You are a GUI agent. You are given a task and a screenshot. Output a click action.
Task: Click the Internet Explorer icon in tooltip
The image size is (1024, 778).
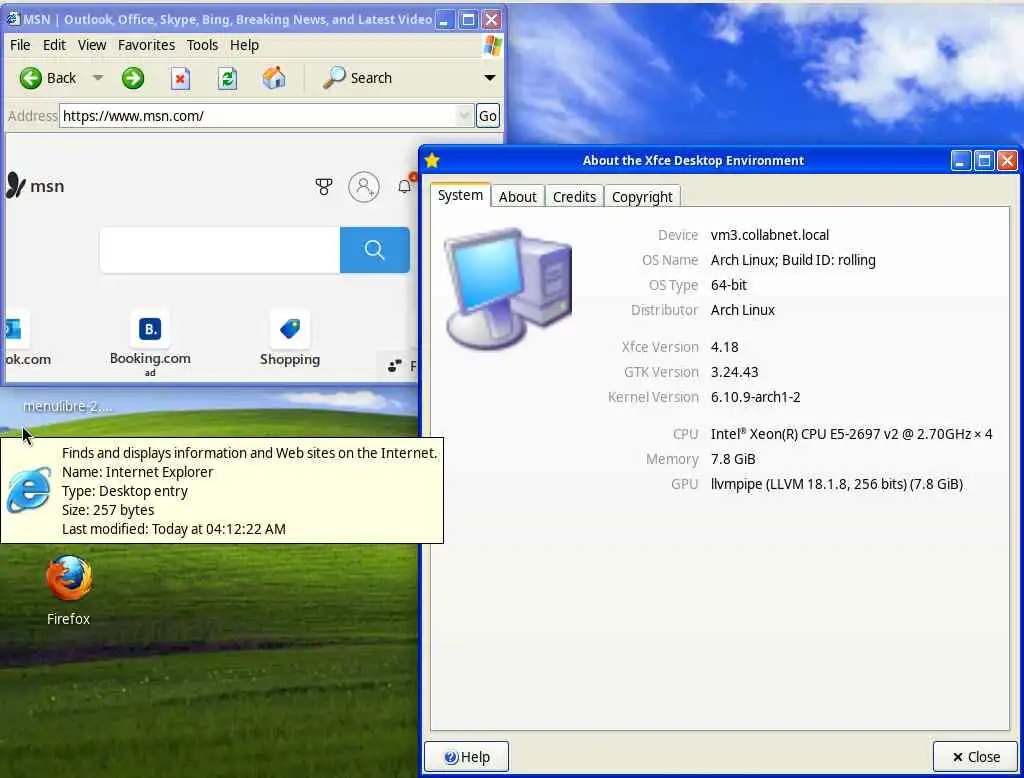pyautogui.click(x=29, y=490)
